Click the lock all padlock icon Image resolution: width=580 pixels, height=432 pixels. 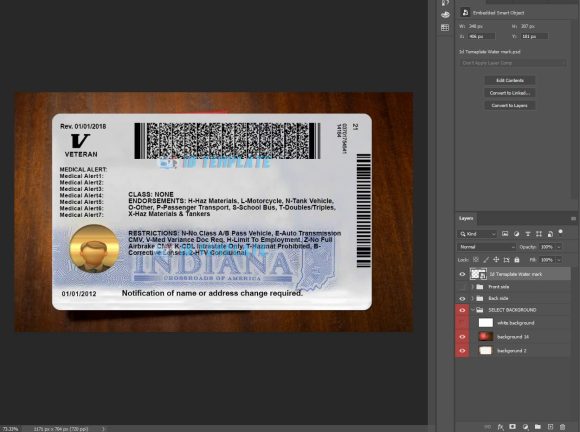point(517,260)
